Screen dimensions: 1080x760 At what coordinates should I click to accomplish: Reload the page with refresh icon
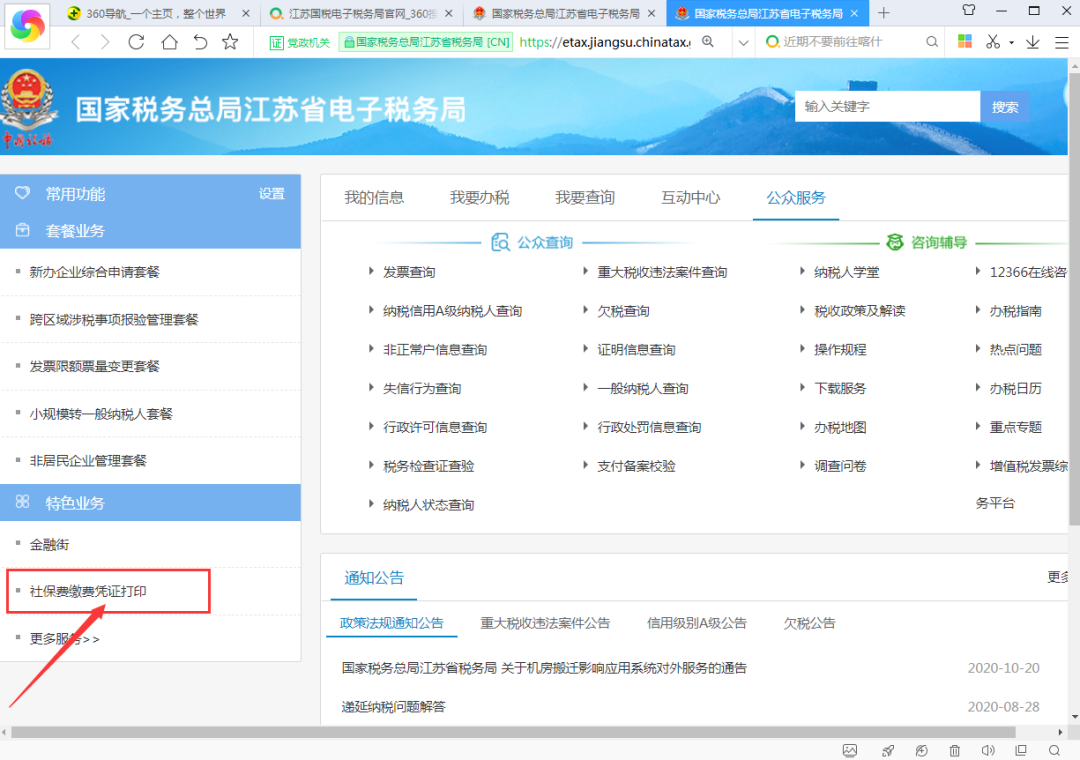pos(136,42)
